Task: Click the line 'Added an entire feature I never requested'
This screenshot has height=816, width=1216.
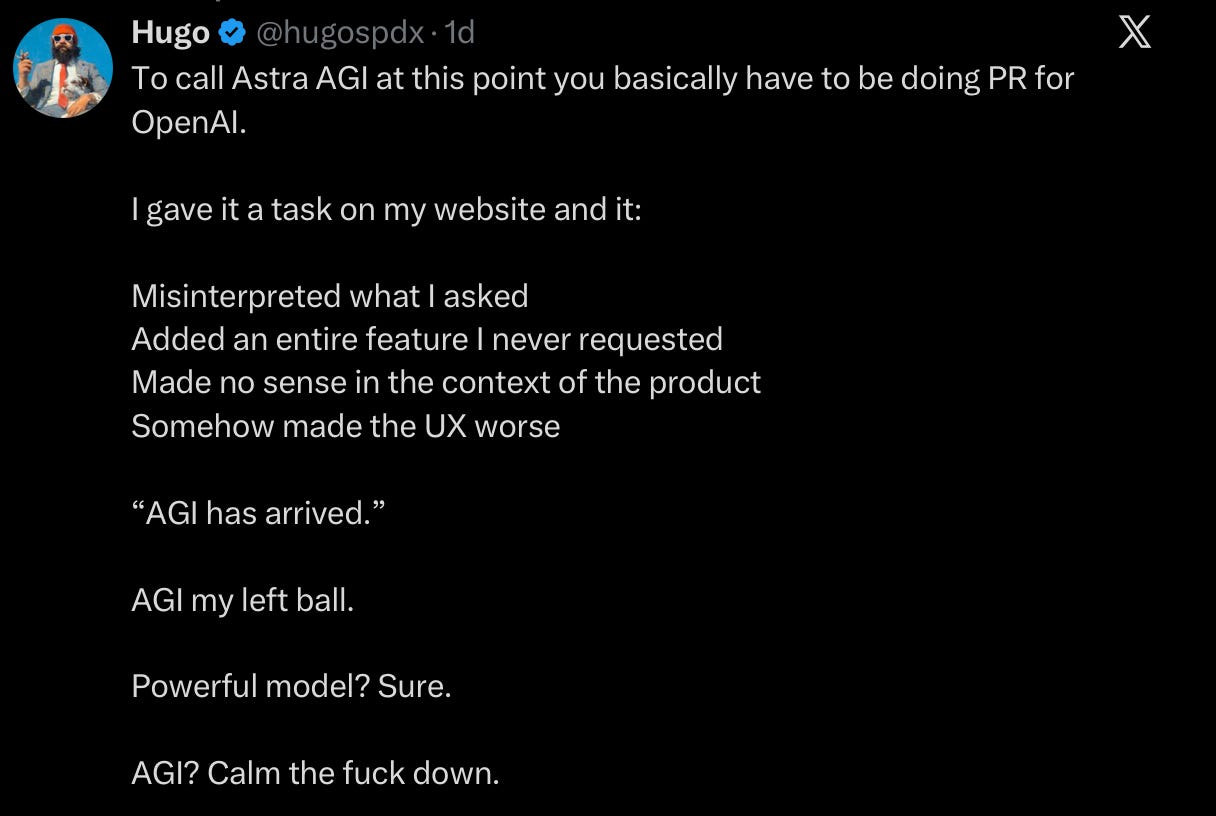Action: (427, 339)
